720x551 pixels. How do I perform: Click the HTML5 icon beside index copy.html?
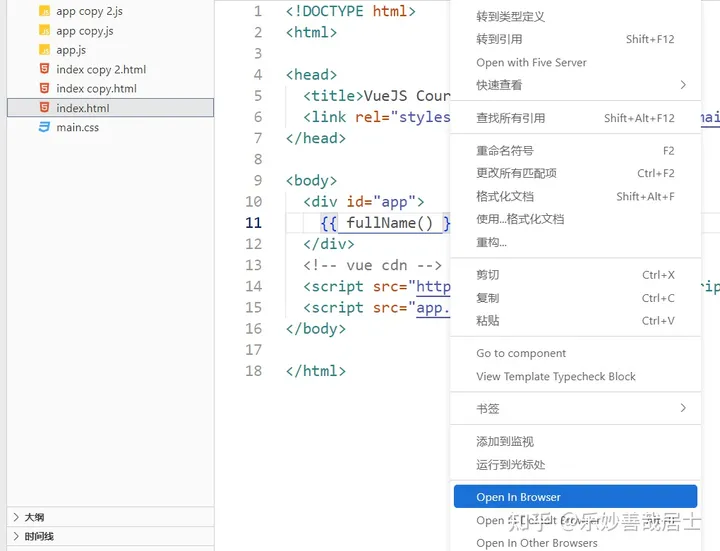click(x=45, y=88)
